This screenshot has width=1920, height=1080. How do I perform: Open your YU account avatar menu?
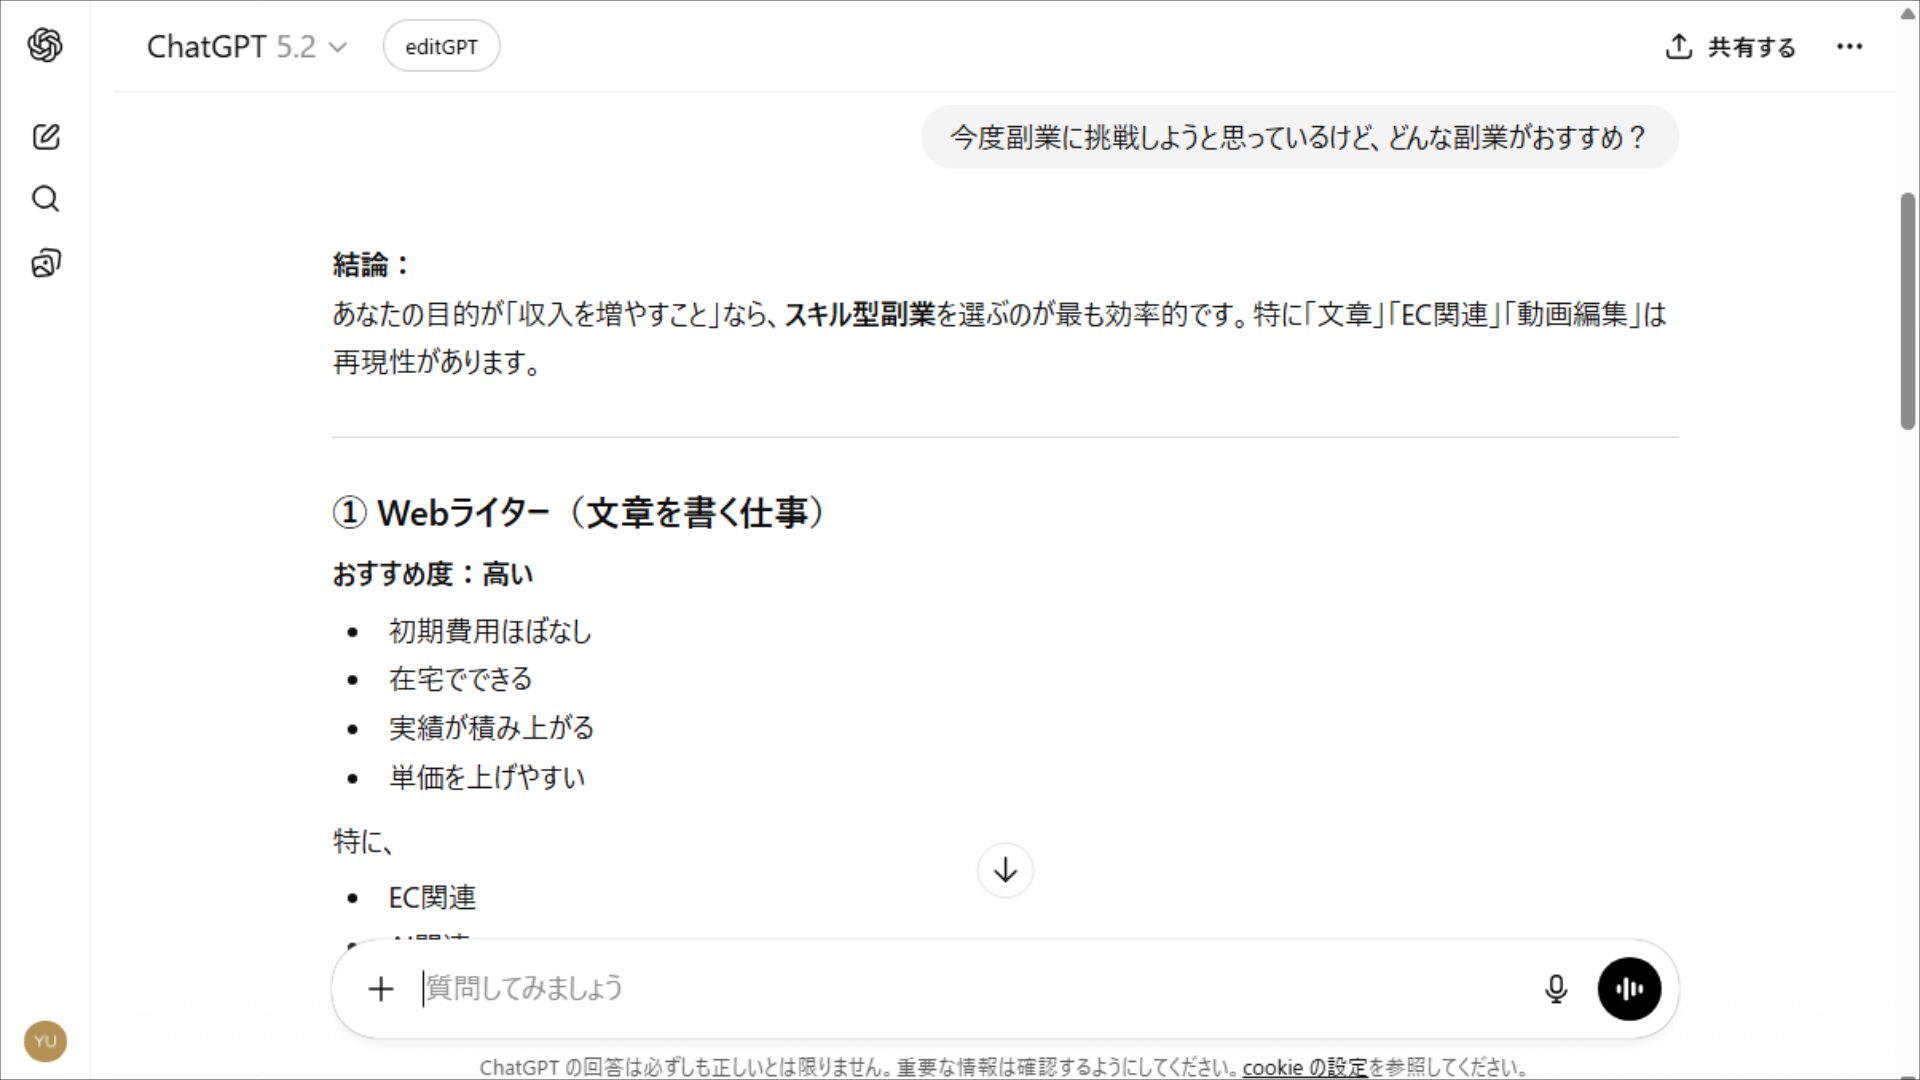click(x=45, y=1040)
